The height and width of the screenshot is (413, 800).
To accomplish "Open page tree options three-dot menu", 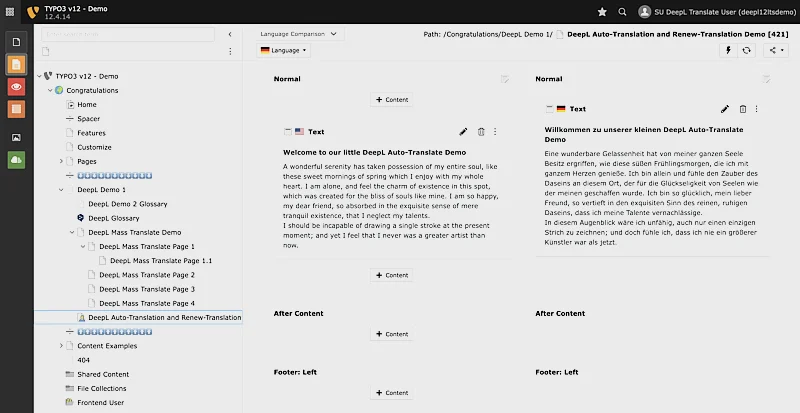I will [230, 52].
